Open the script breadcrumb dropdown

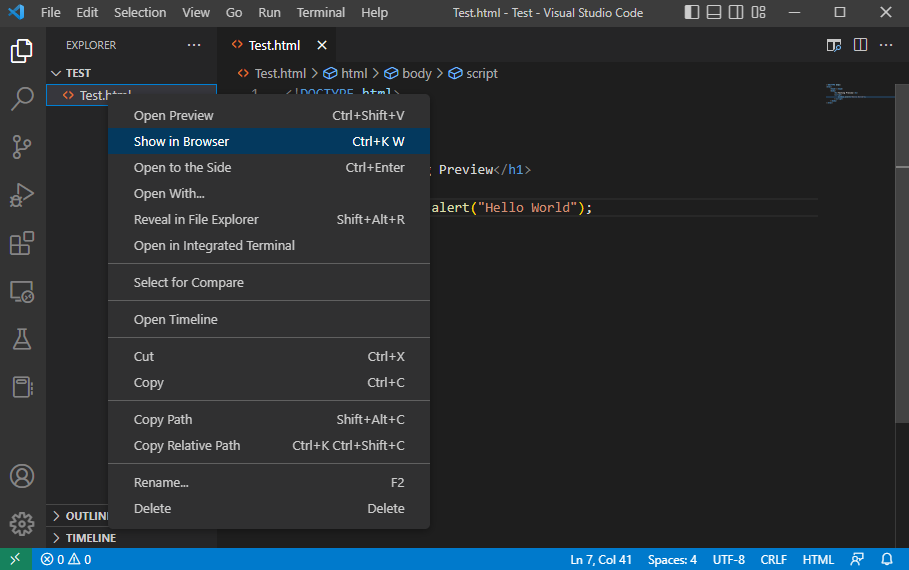tap(473, 74)
